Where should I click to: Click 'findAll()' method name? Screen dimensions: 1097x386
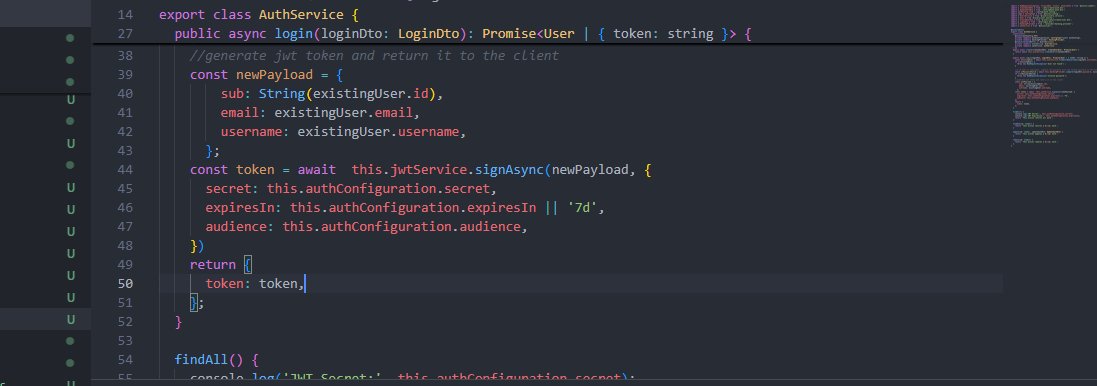tap(208, 359)
